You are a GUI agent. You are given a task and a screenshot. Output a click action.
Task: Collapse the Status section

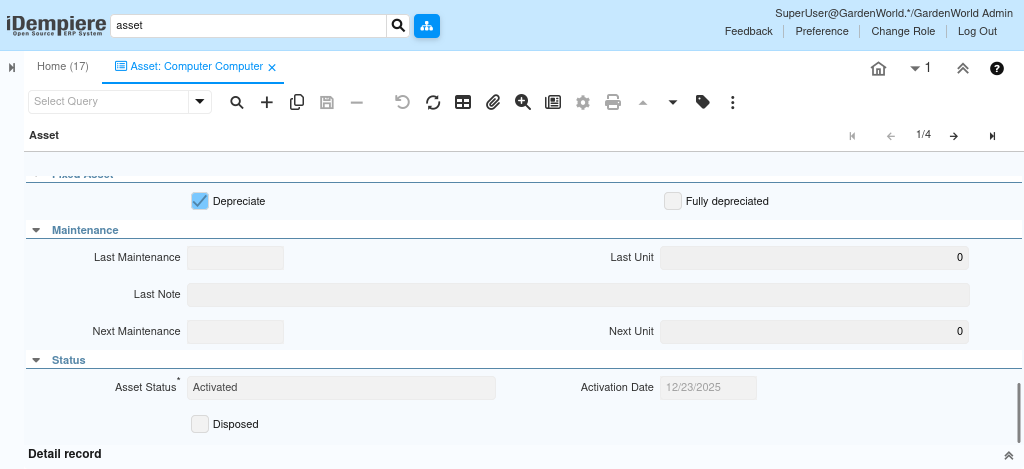pyautogui.click(x=36, y=360)
